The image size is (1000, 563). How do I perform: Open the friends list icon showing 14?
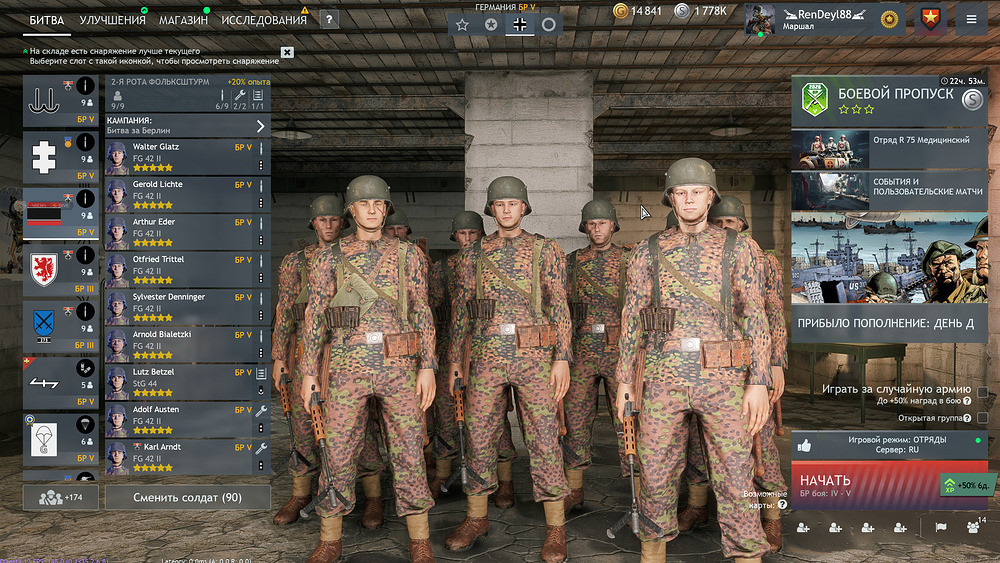point(974,527)
